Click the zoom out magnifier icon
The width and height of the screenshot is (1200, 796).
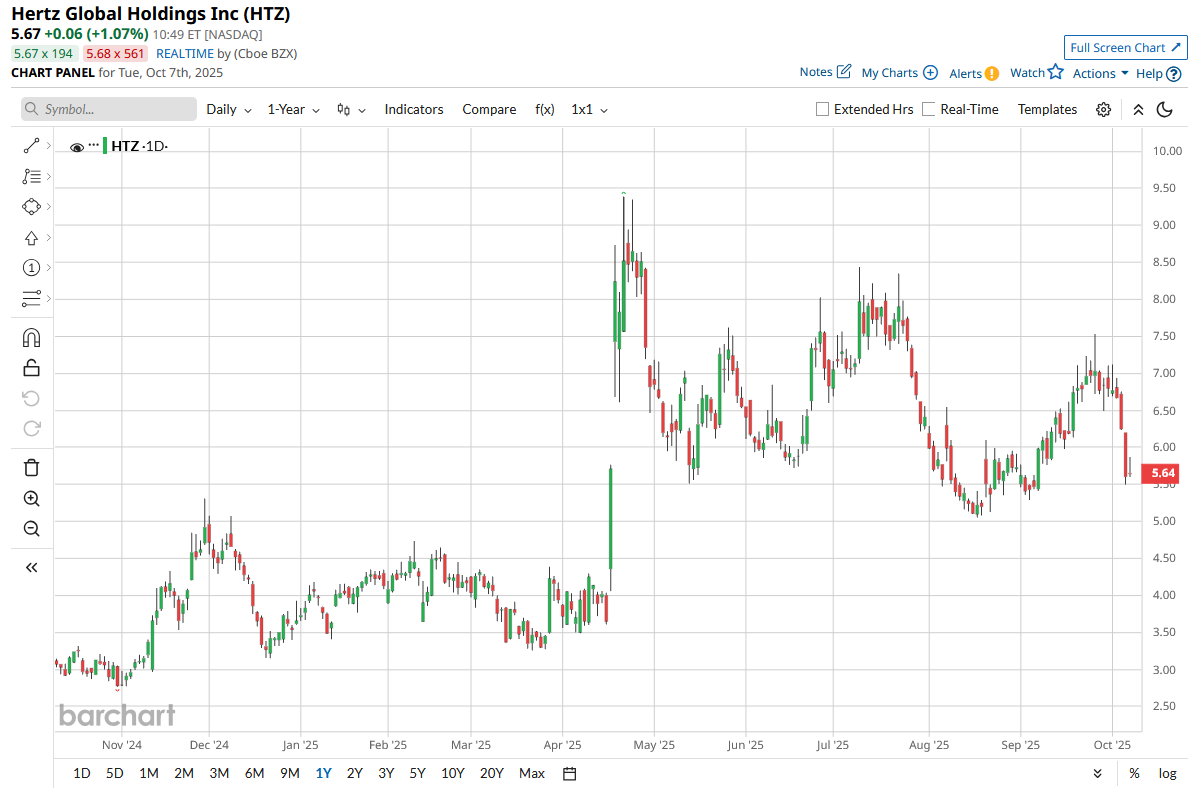pyautogui.click(x=31, y=529)
